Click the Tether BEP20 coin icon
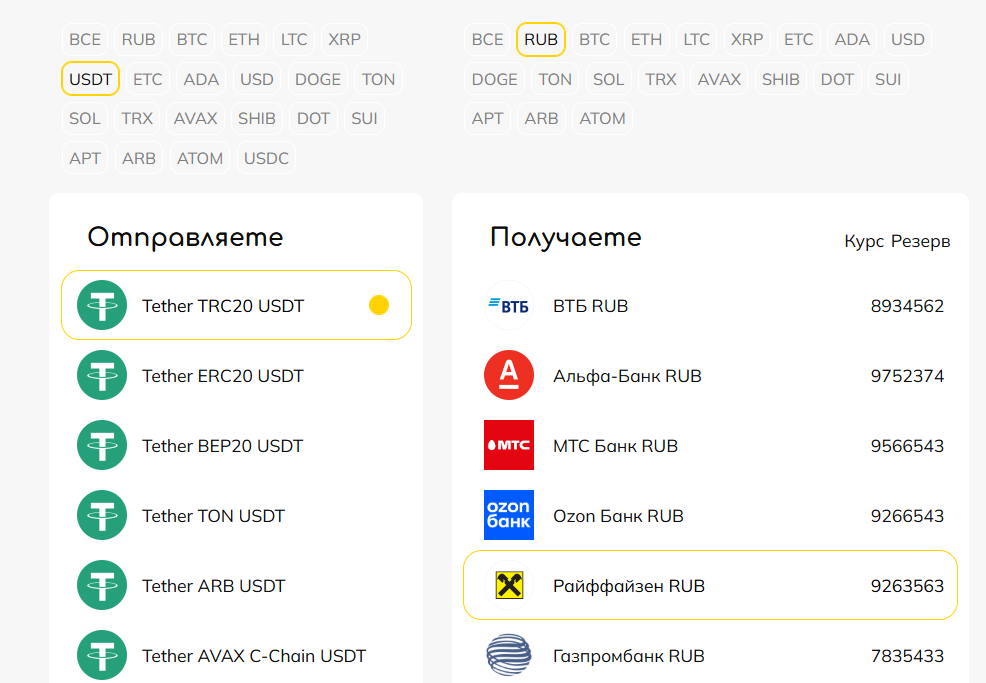The width and height of the screenshot is (986, 683). 102,446
